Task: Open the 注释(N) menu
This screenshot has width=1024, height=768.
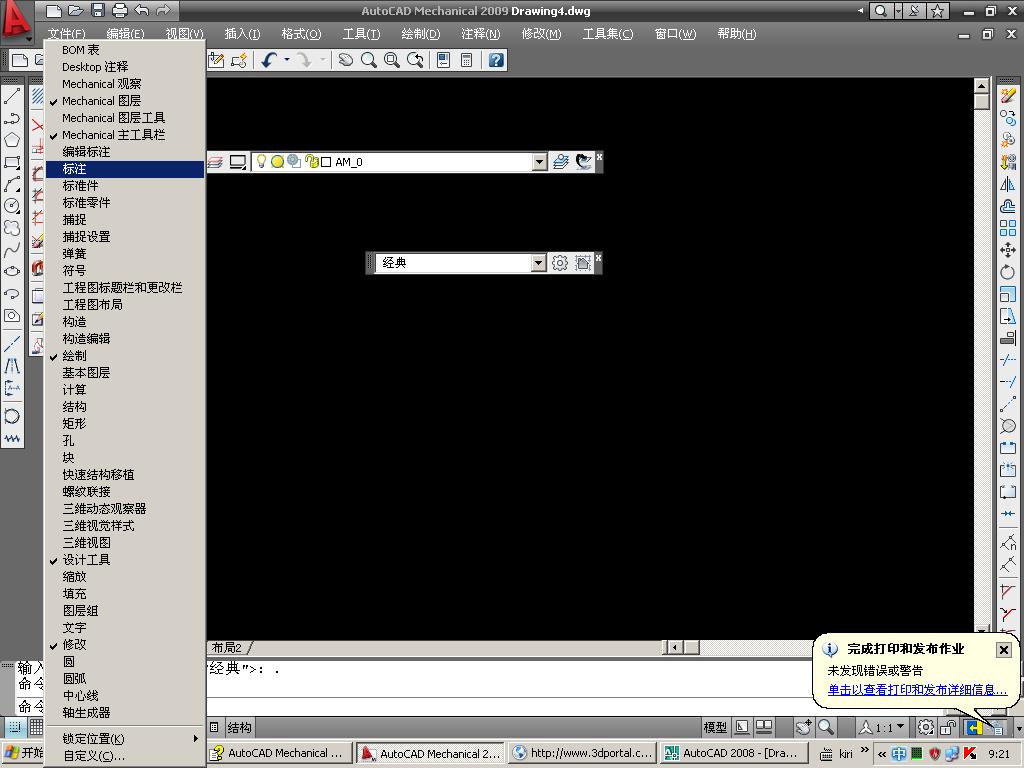Action: pos(481,33)
